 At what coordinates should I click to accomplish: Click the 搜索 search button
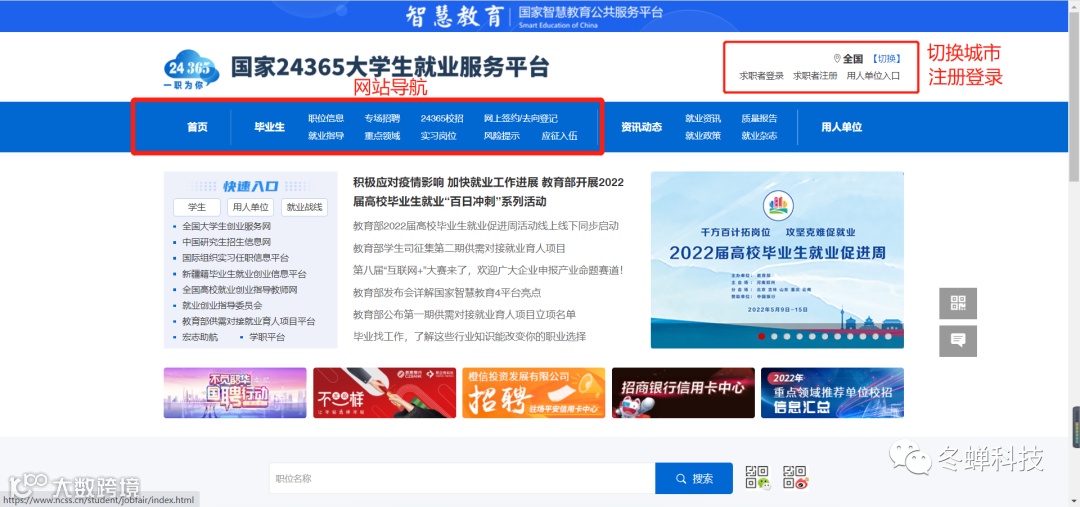coord(694,478)
